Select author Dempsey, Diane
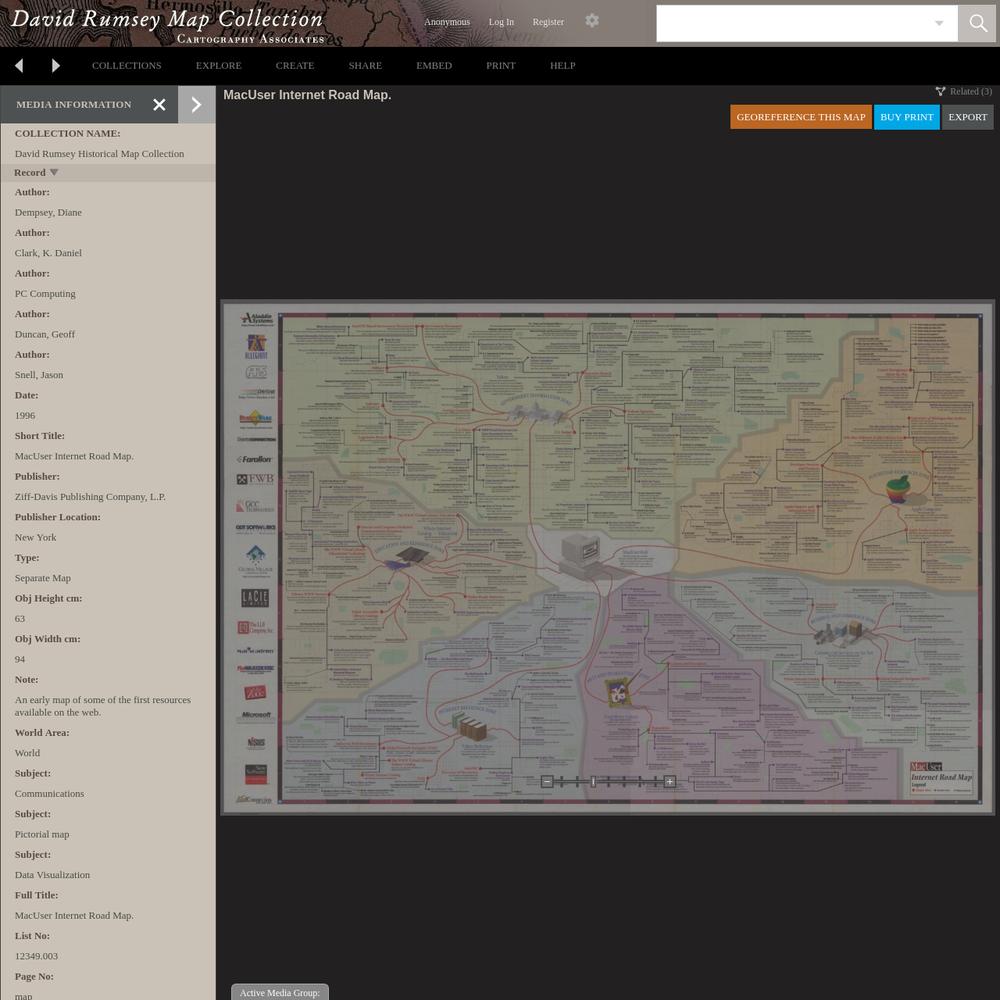Image resolution: width=1000 pixels, height=1000 pixels. [48, 212]
